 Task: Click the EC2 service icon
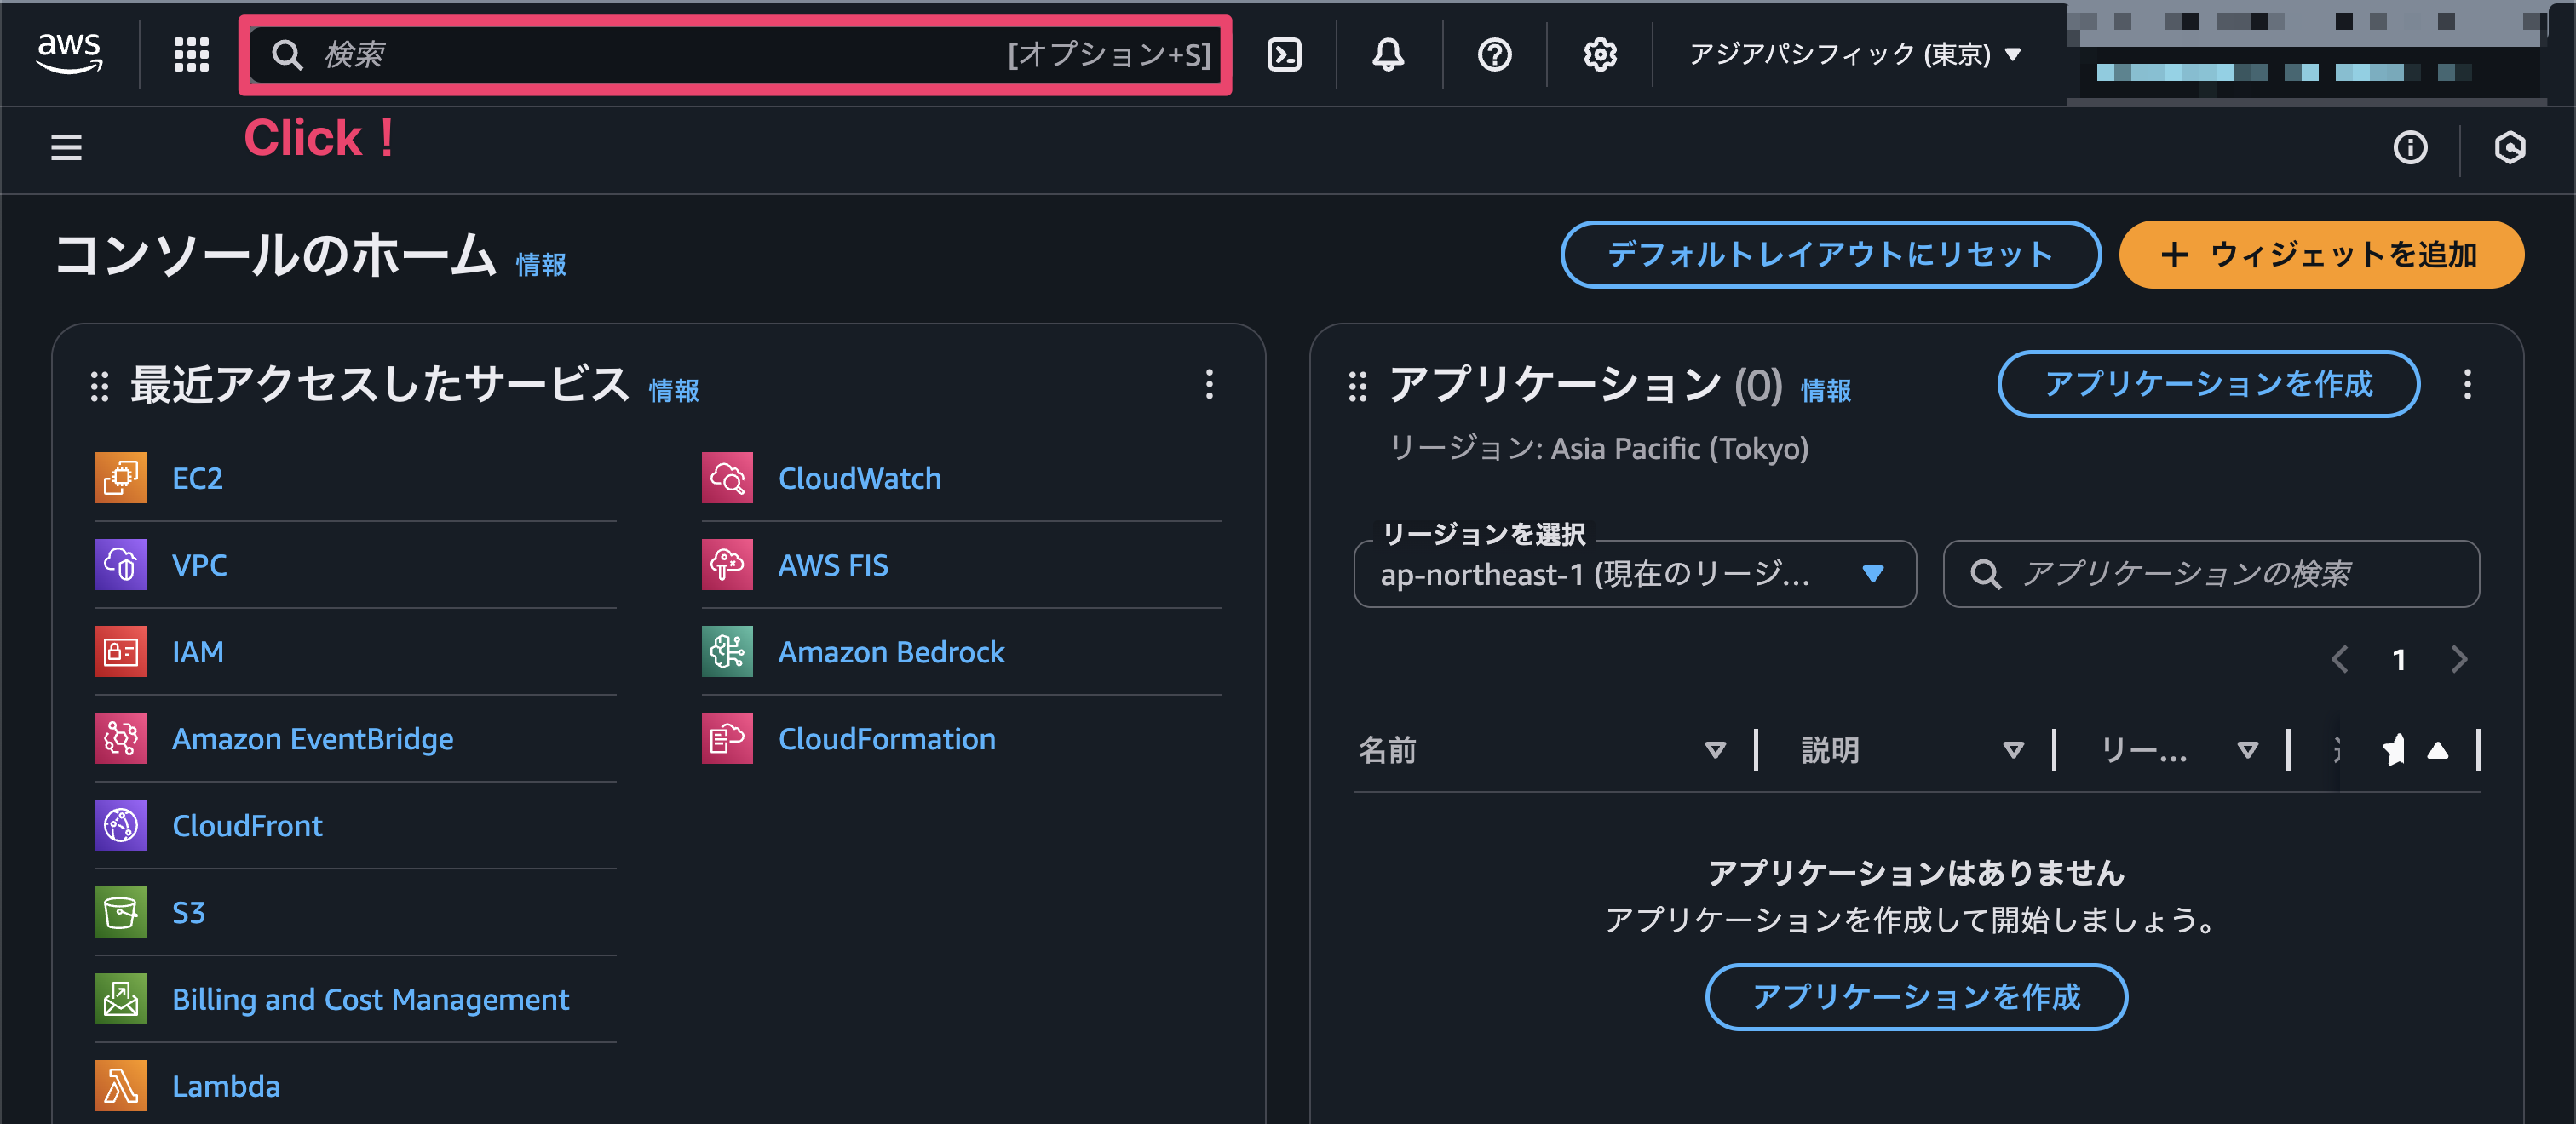[120, 477]
